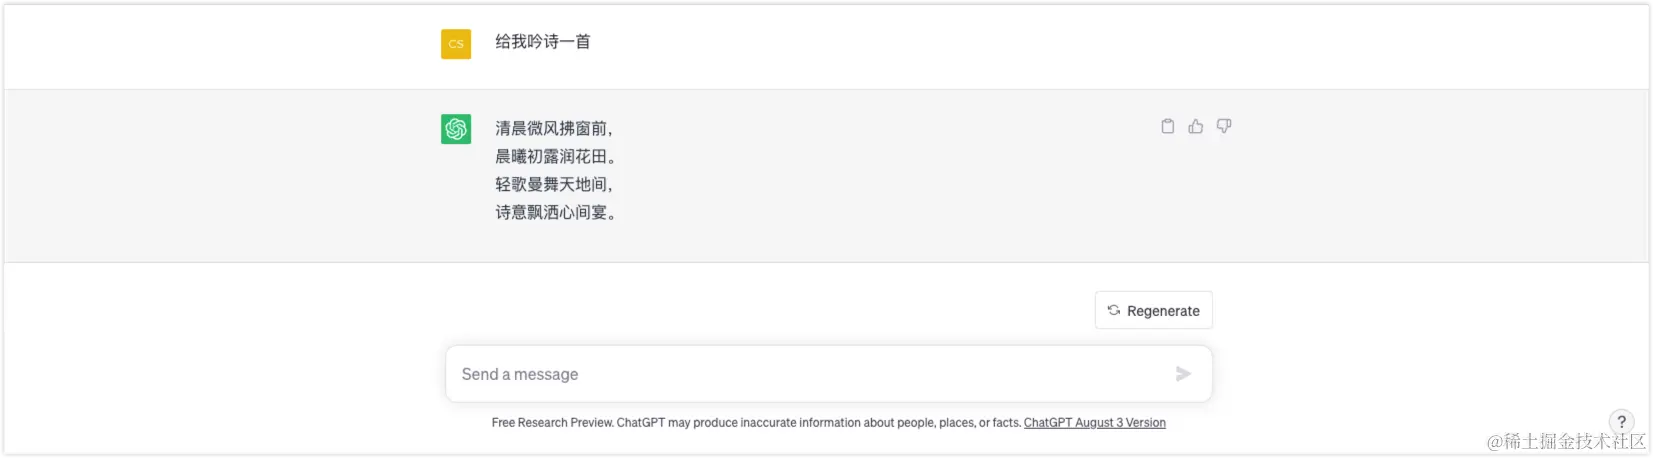Click the poem line '诗意飘洒心间宴'
Image resolution: width=1653 pixels, height=458 pixels.
[x=554, y=212]
